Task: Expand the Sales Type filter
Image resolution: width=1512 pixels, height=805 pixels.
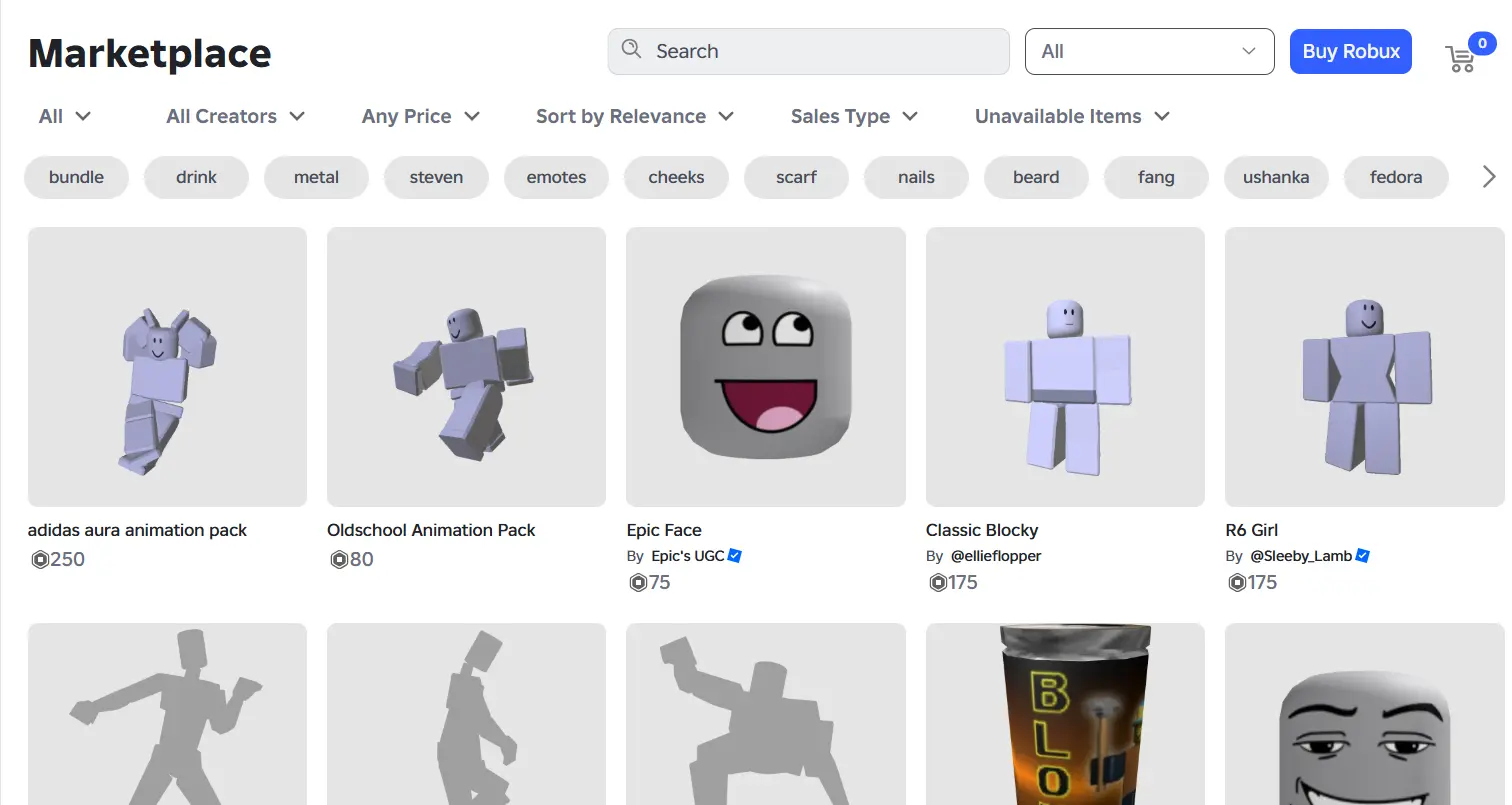Action: (x=853, y=116)
